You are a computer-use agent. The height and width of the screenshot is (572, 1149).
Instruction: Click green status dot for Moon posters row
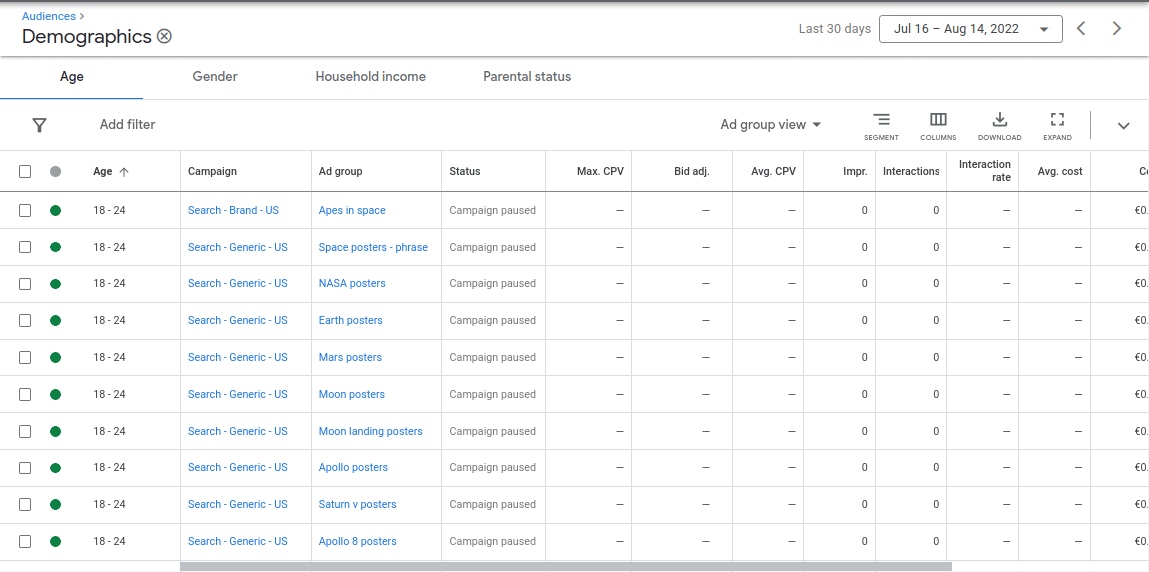click(56, 394)
